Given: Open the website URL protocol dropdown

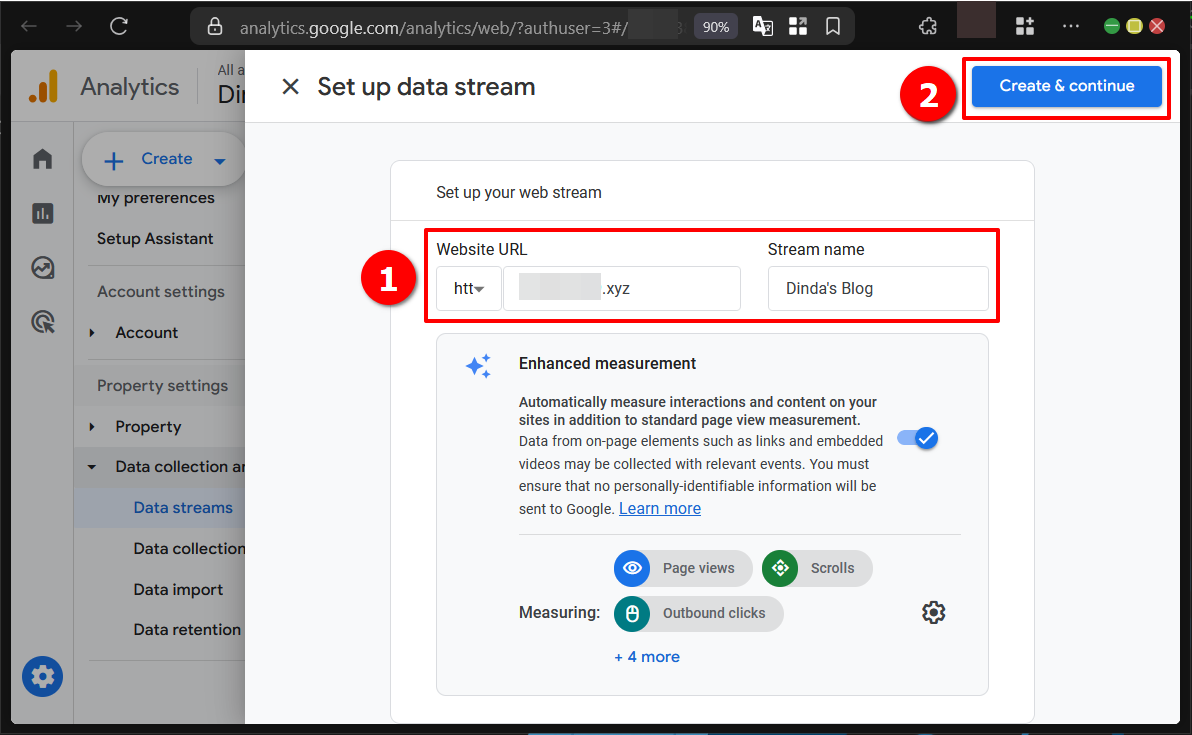Looking at the screenshot, I should click(x=468, y=288).
